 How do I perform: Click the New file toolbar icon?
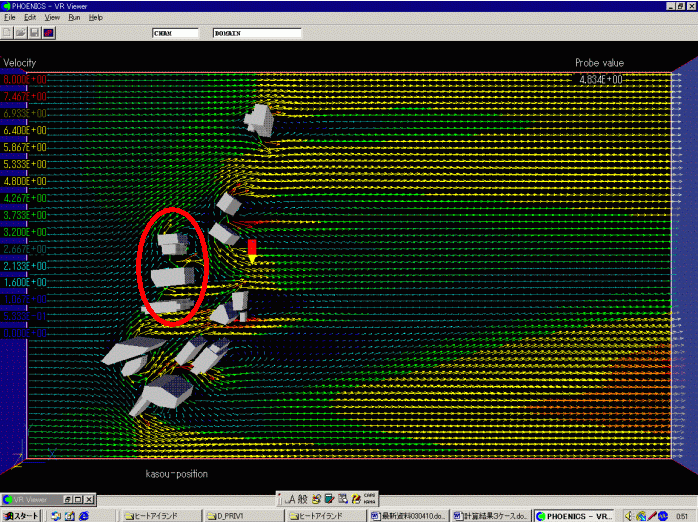pyautogui.click(x=8, y=33)
